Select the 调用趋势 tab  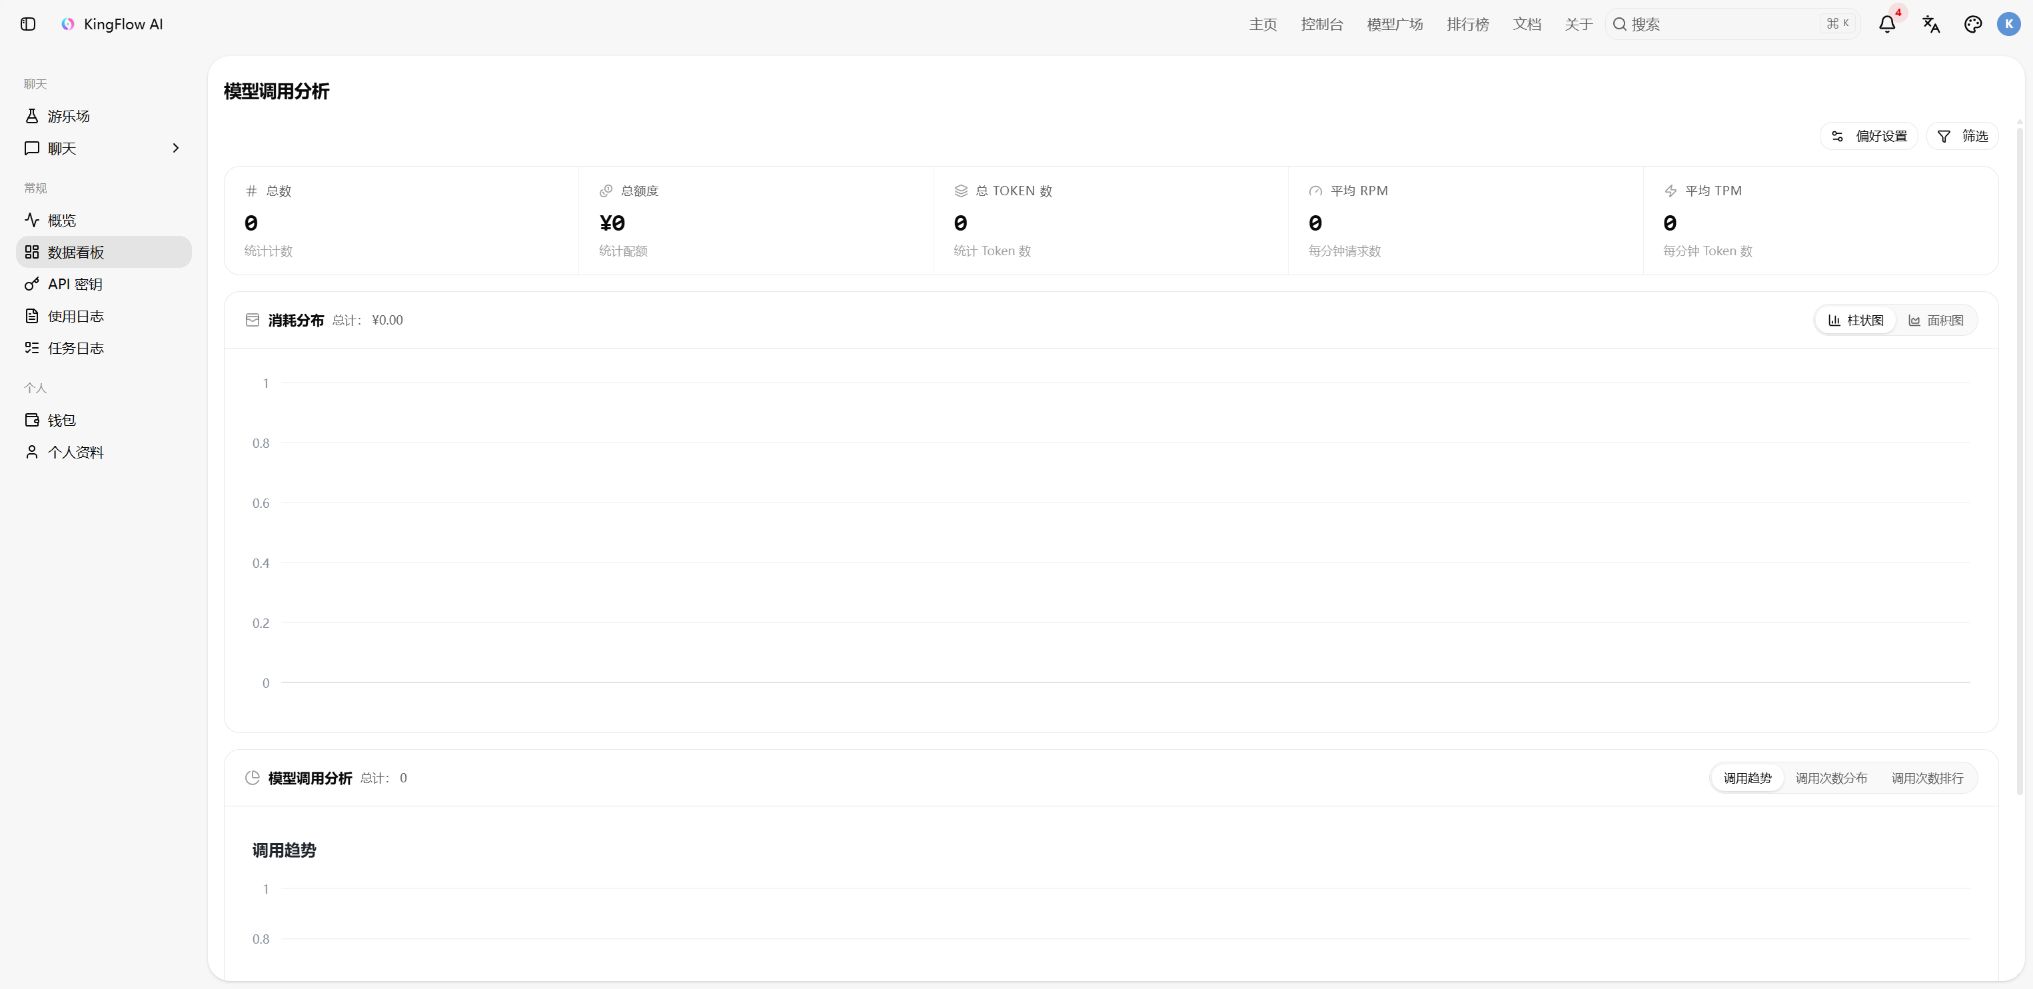pyautogui.click(x=1747, y=778)
